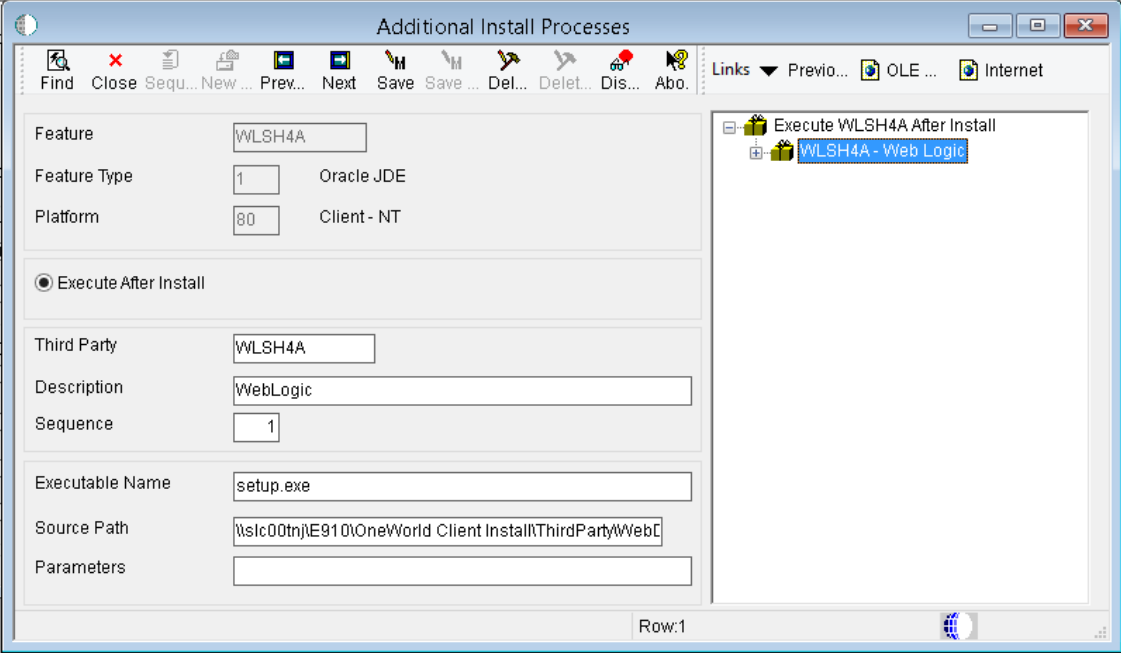Click the Executable Name field setup.exe

click(462, 486)
